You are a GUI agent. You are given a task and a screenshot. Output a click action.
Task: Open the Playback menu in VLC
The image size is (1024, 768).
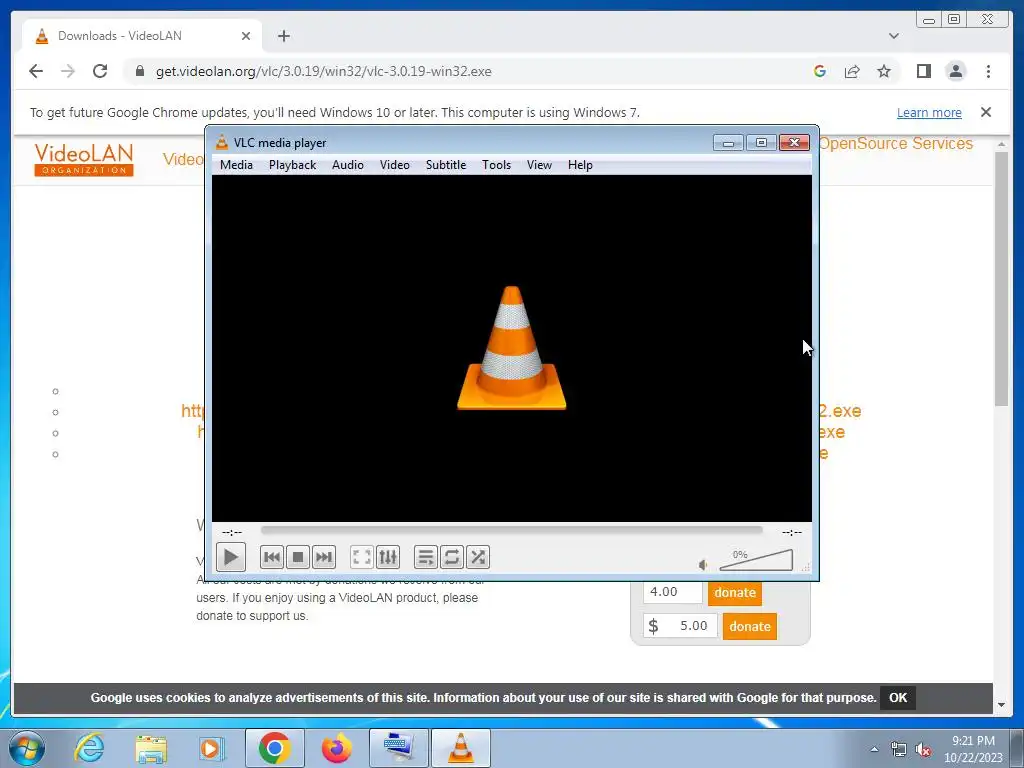tap(293, 165)
